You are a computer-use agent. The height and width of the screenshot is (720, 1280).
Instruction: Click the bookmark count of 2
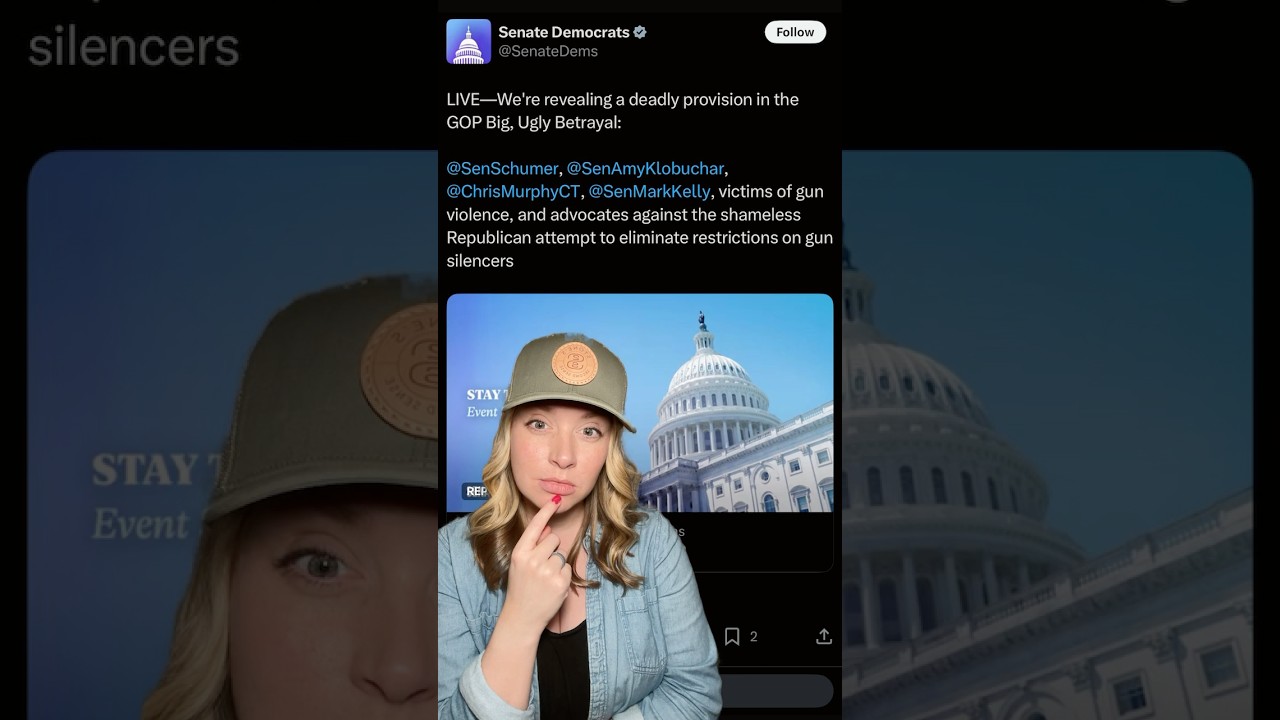point(753,636)
